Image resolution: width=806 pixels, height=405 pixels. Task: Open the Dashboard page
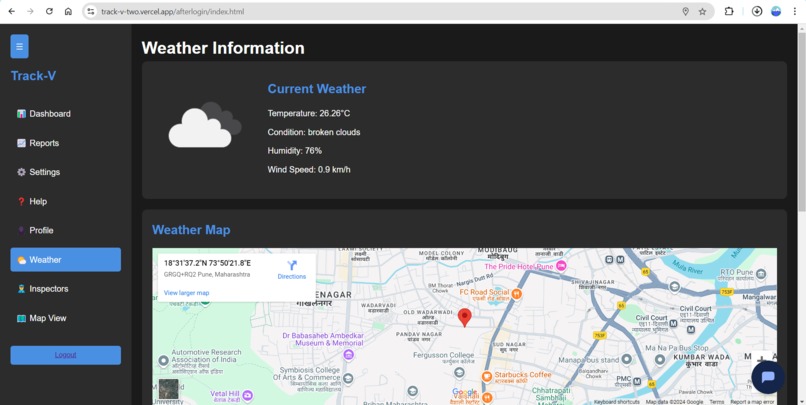[x=66, y=114]
